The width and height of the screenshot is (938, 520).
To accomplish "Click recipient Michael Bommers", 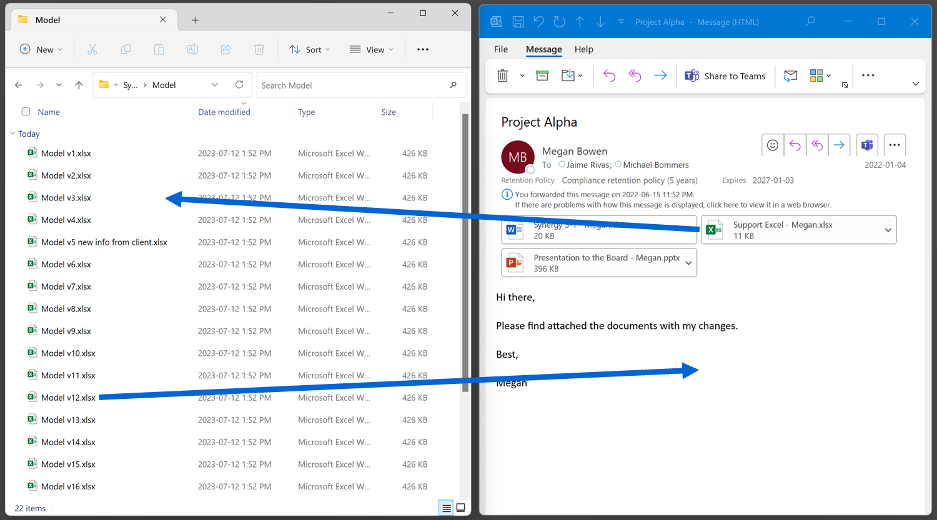I will [x=651, y=165].
